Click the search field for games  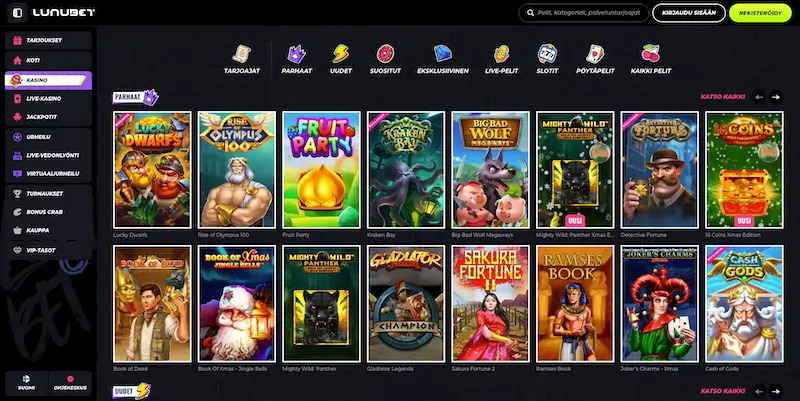tap(584, 13)
